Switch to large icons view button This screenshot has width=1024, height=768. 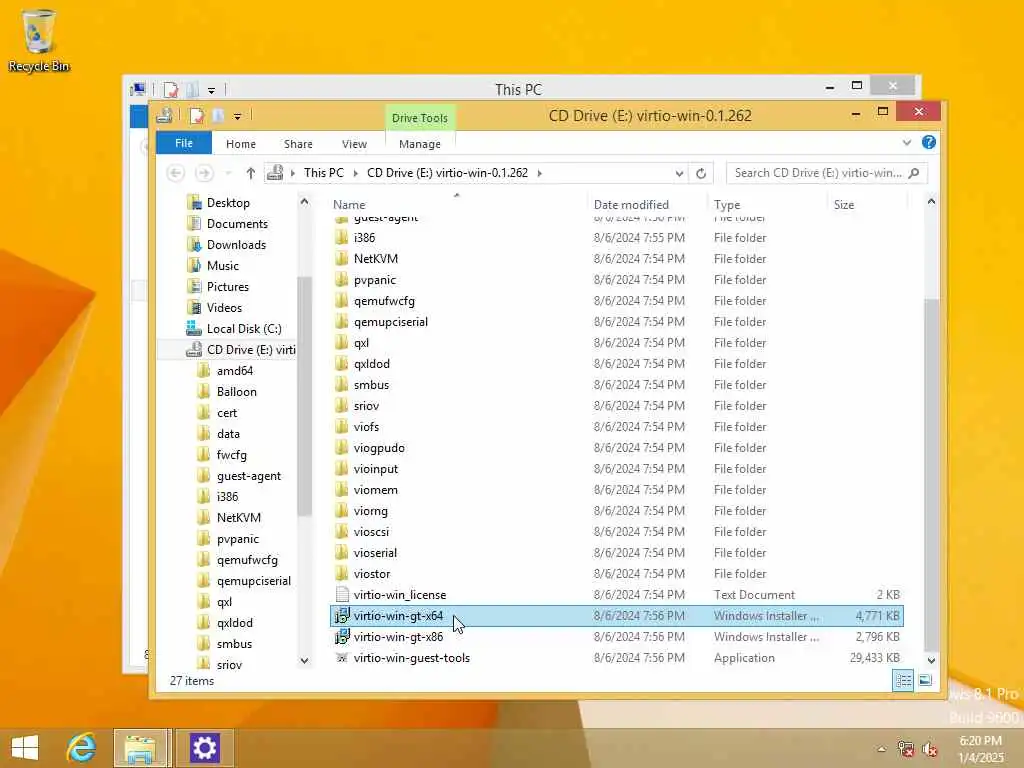point(925,681)
